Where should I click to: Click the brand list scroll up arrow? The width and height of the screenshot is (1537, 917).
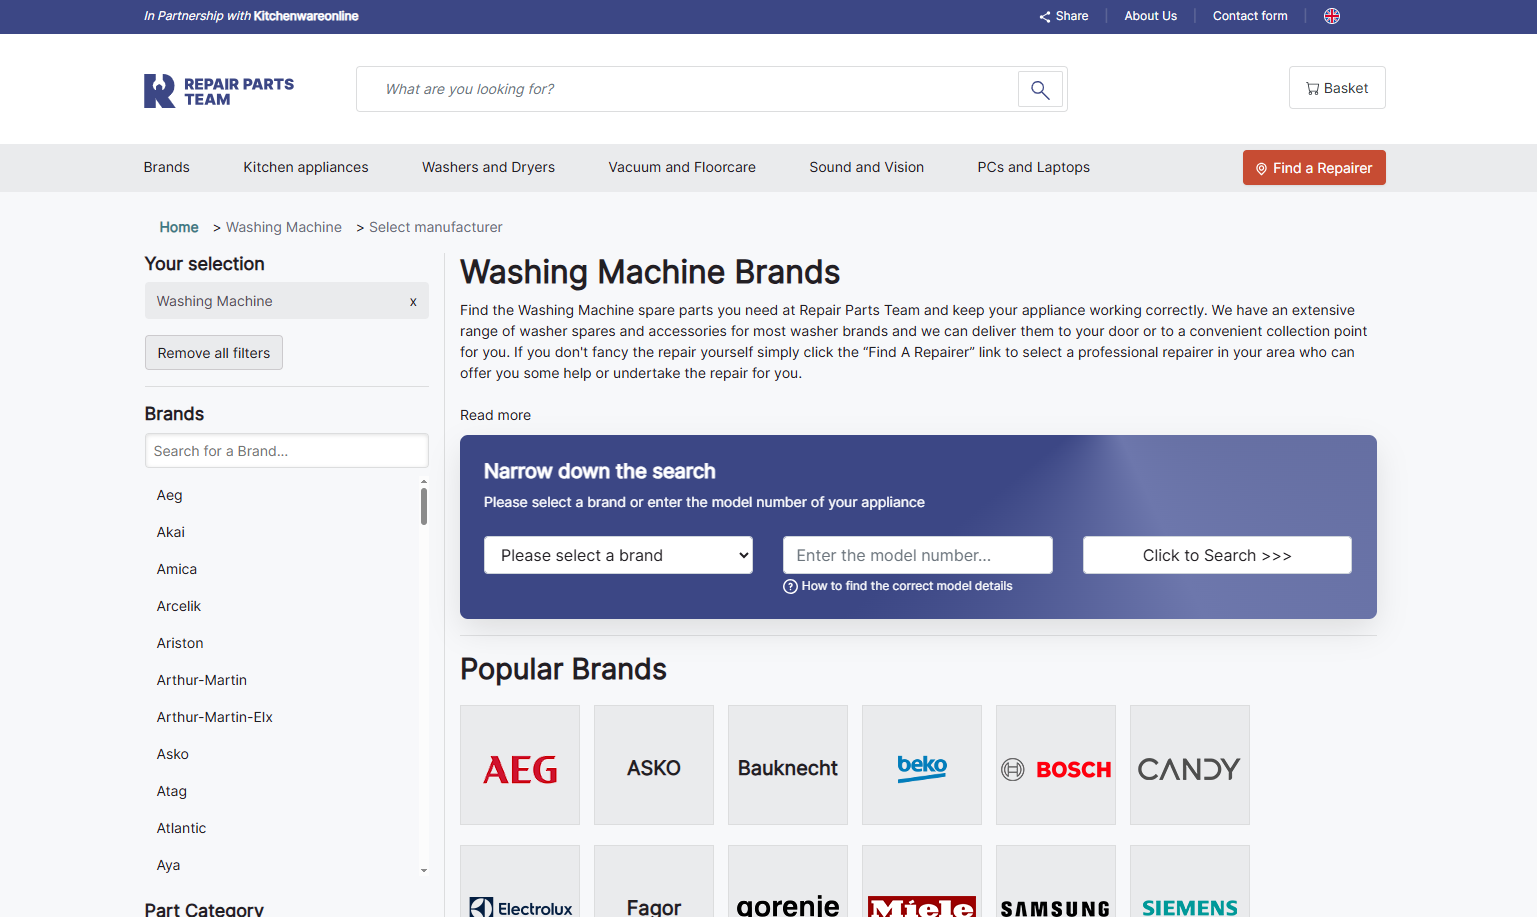click(424, 481)
